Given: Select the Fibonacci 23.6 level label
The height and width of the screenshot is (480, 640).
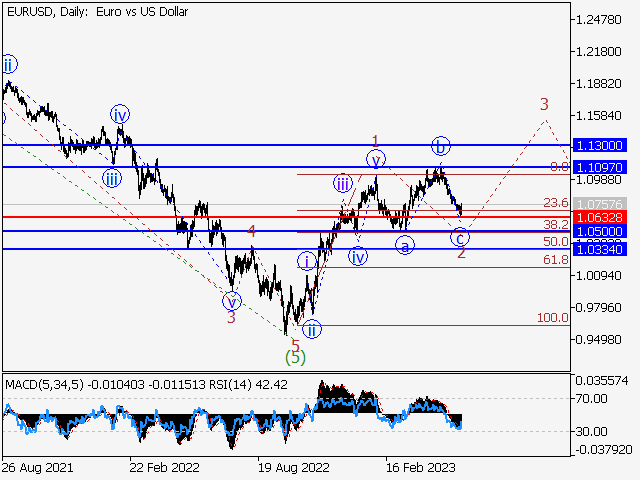Looking at the screenshot, I should 556,203.
